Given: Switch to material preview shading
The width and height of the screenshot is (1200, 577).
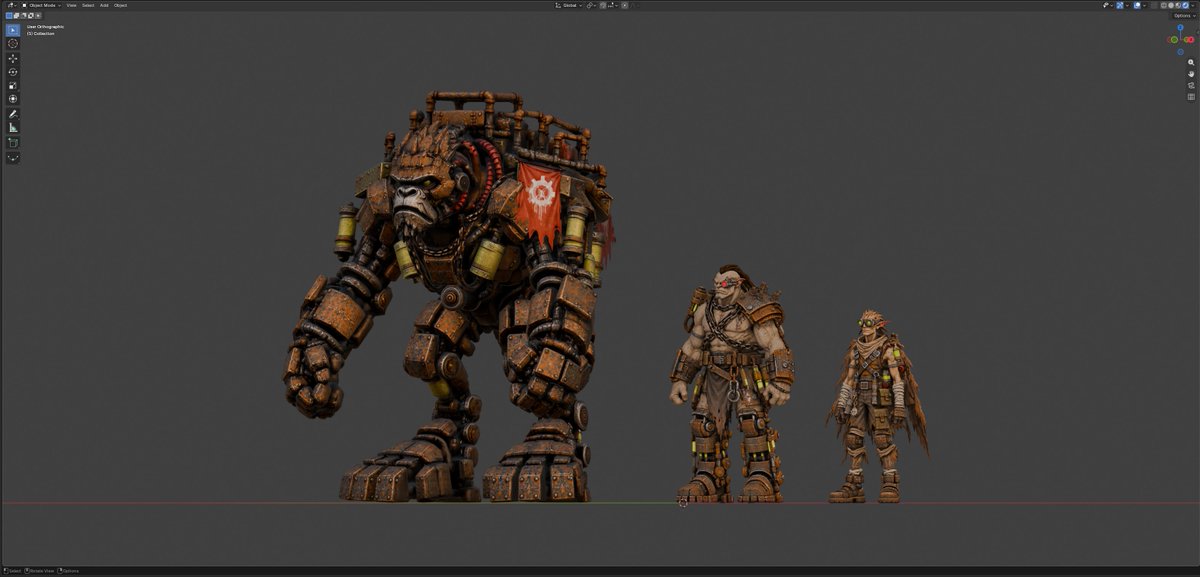Looking at the screenshot, I should [x=1178, y=6].
